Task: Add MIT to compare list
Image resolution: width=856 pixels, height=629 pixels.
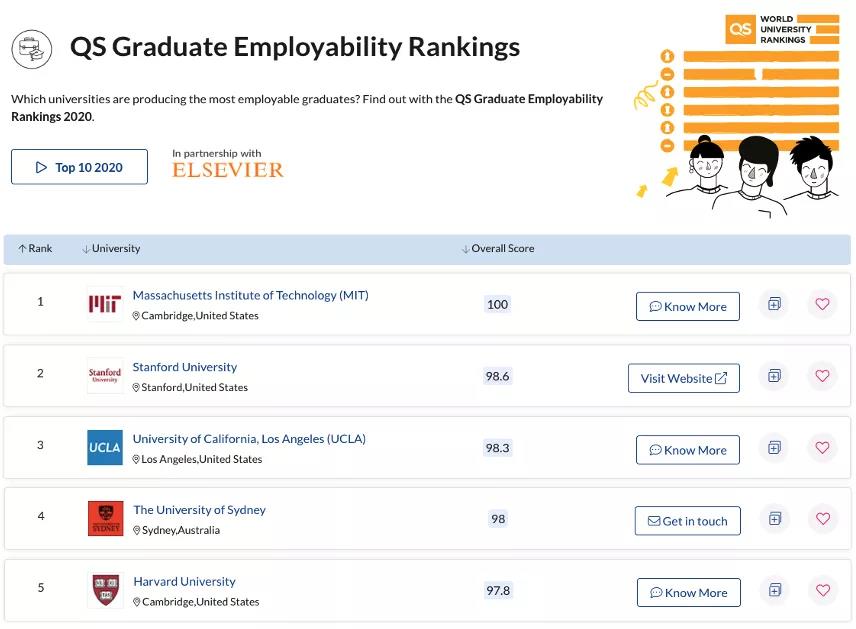Action: point(774,304)
